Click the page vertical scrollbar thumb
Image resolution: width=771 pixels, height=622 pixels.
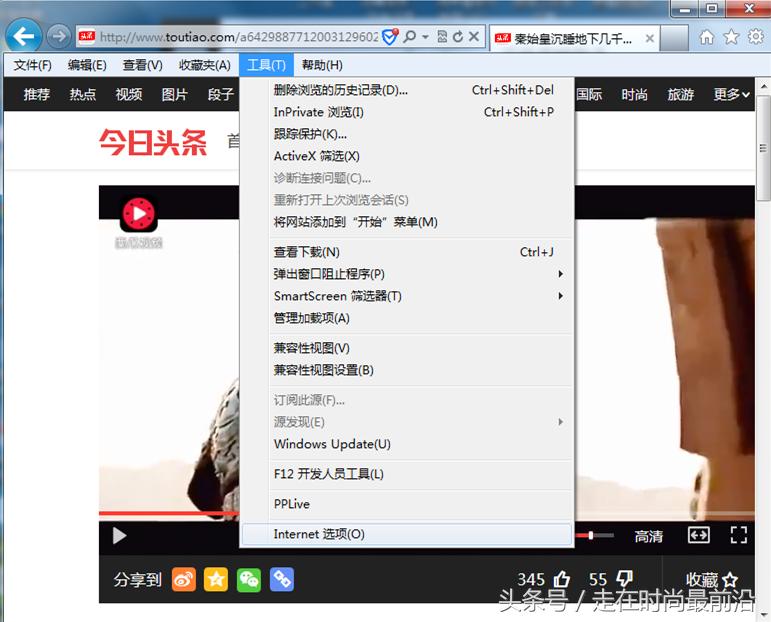(x=763, y=148)
